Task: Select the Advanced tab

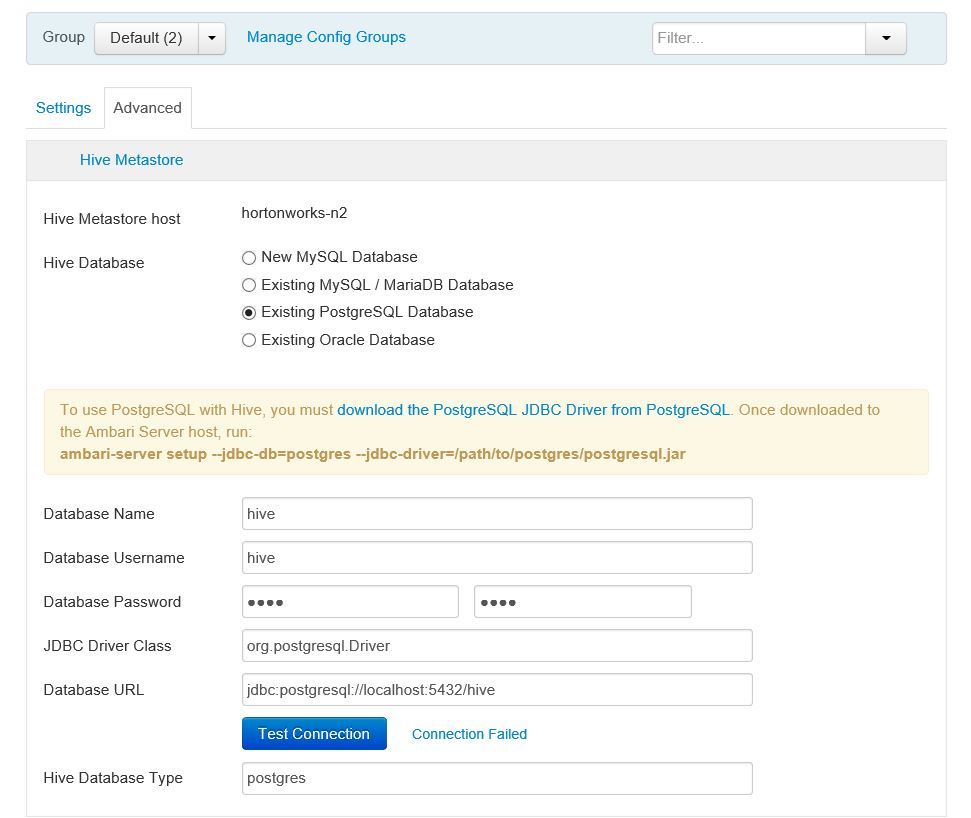Action: pyautogui.click(x=147, y=108)
